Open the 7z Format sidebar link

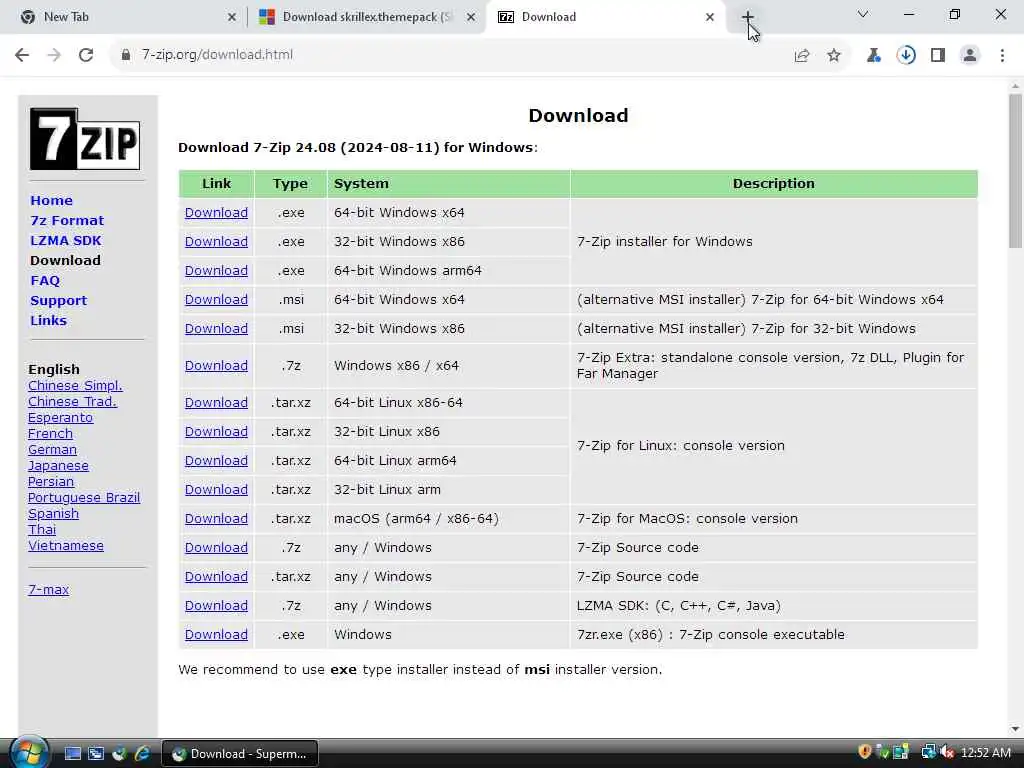[x=67, y=221]
